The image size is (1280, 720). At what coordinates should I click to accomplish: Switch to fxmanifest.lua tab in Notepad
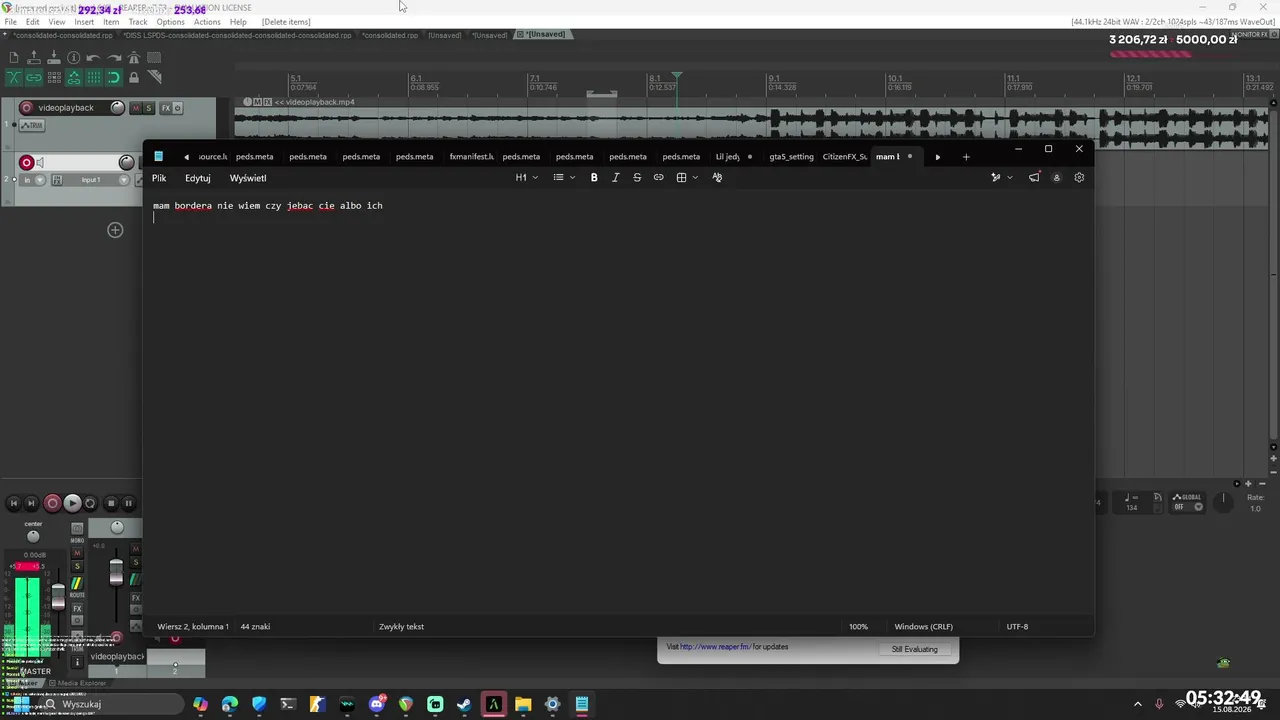click(x=471, y=156)
